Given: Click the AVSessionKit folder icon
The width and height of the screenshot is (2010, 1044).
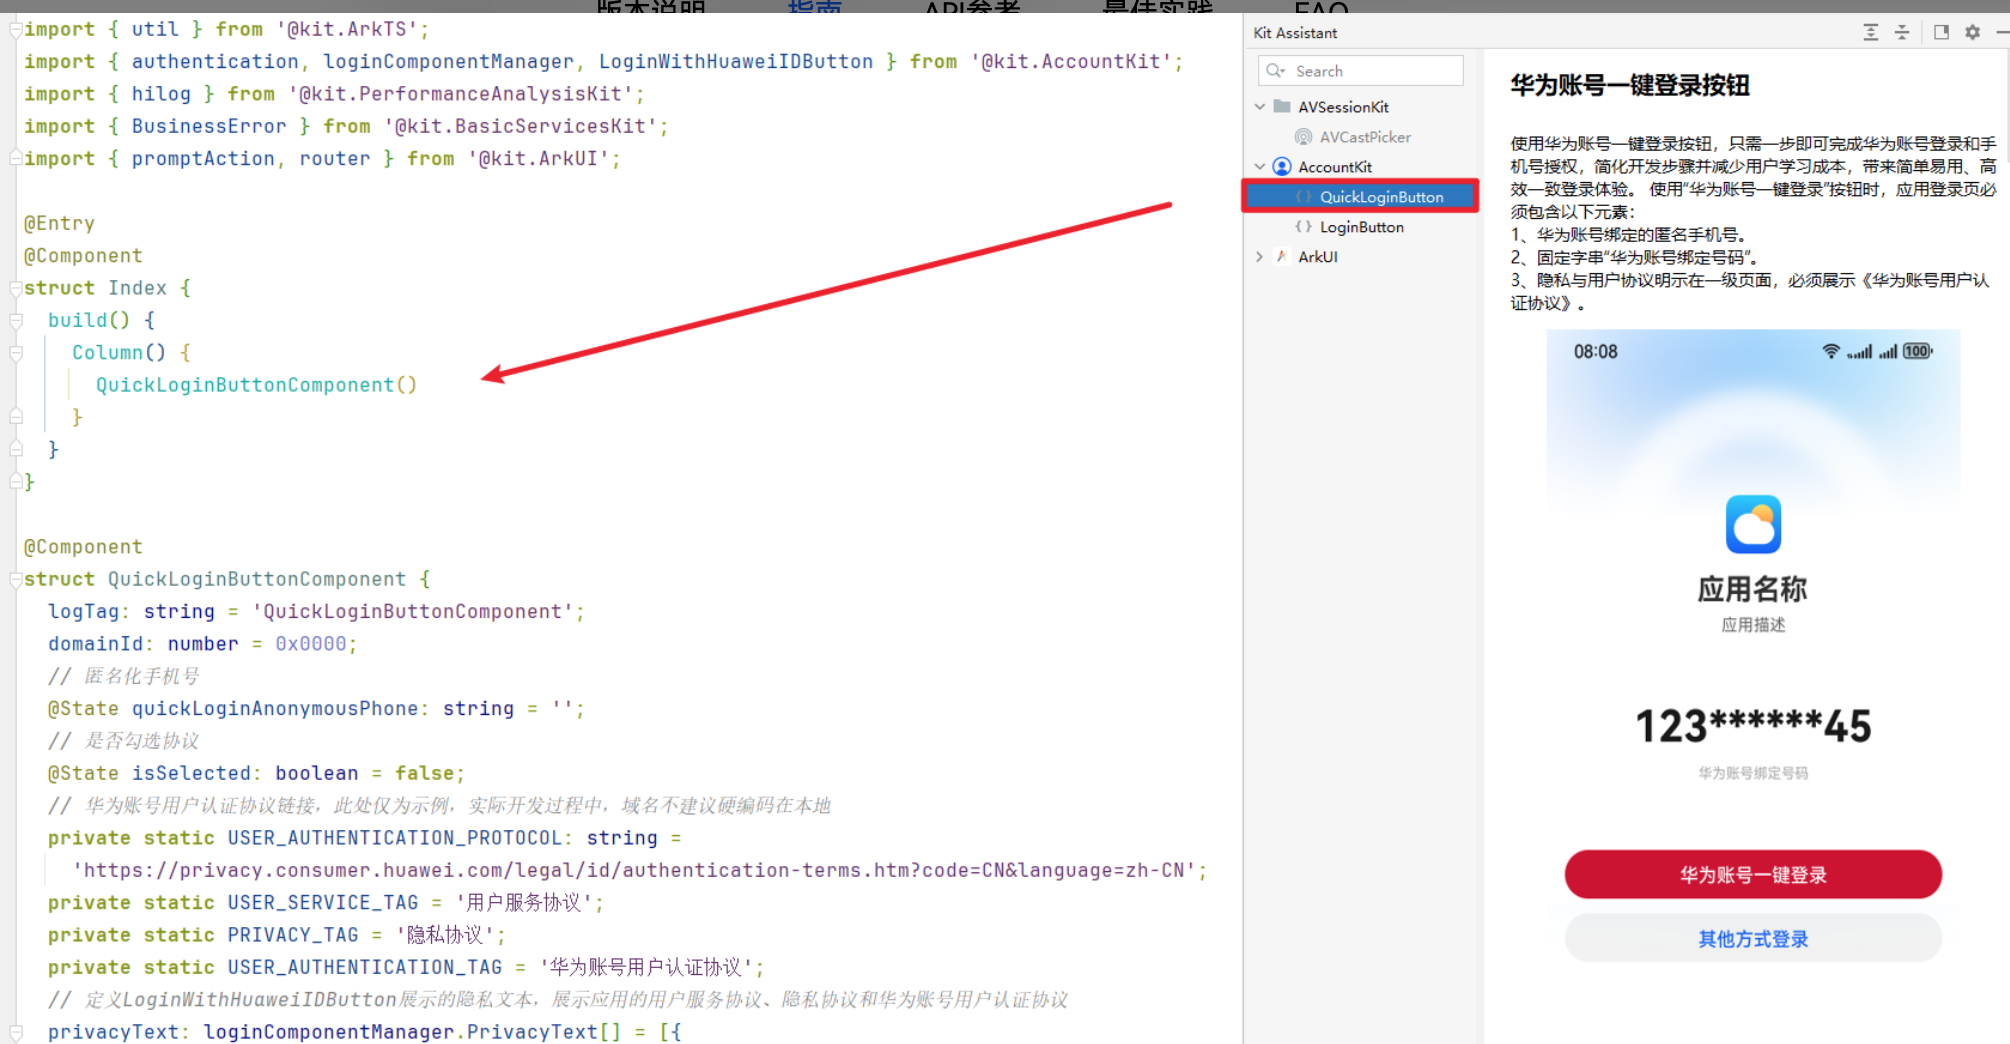Looking at the screenshot, I should click(1281, 106).
